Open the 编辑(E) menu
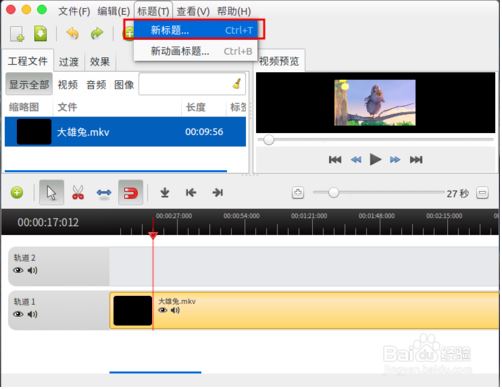 [114, 11]
